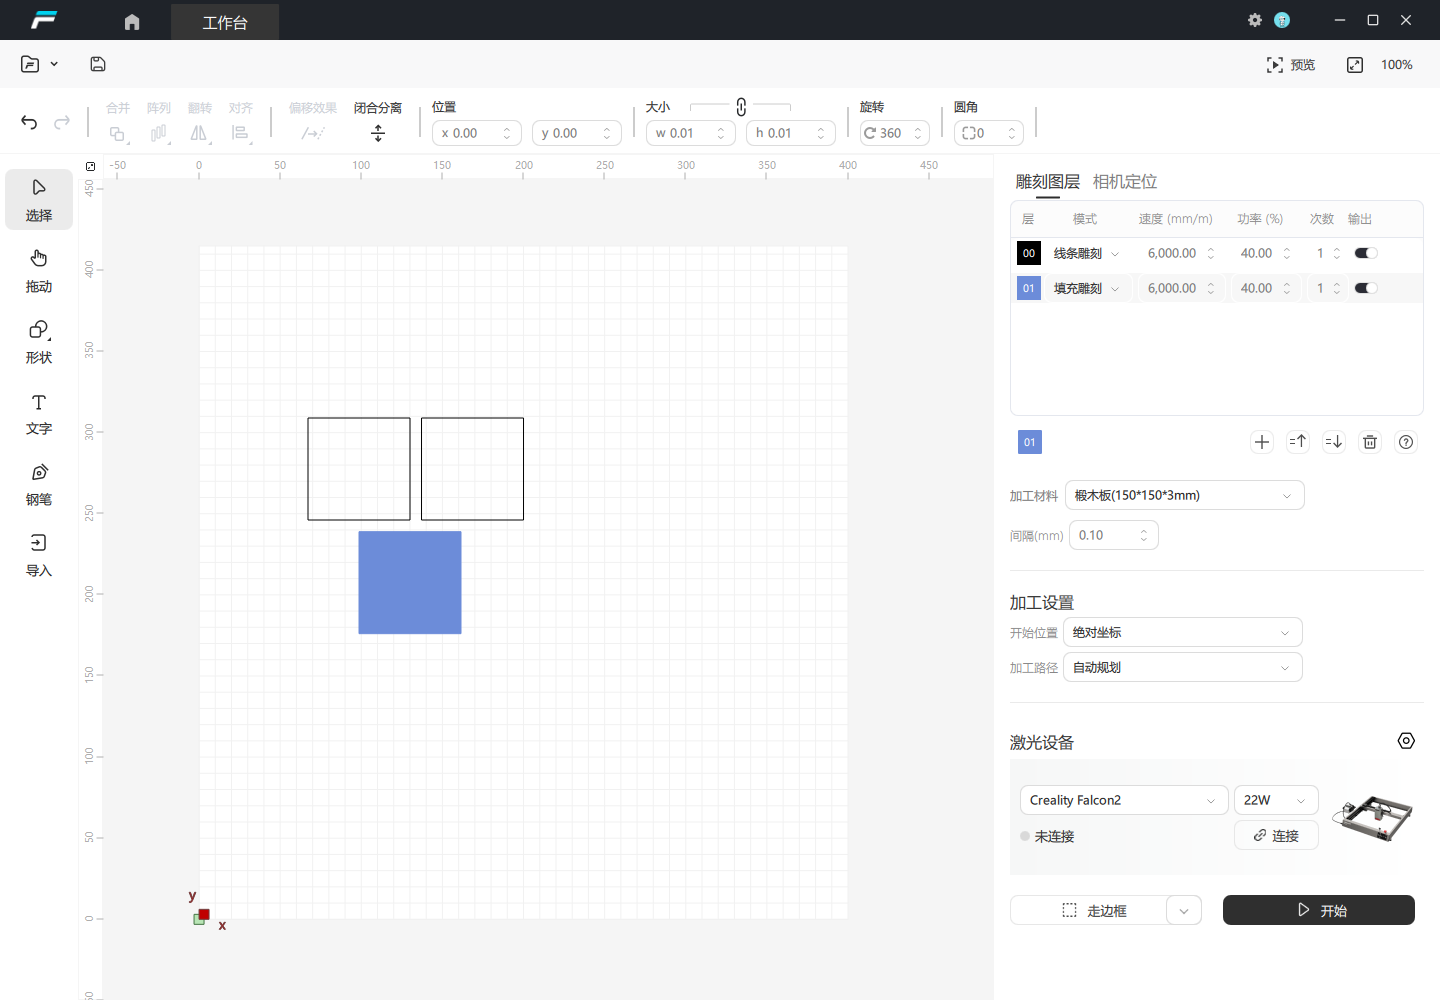Delete layer with trash icon

click(1370, 442)
